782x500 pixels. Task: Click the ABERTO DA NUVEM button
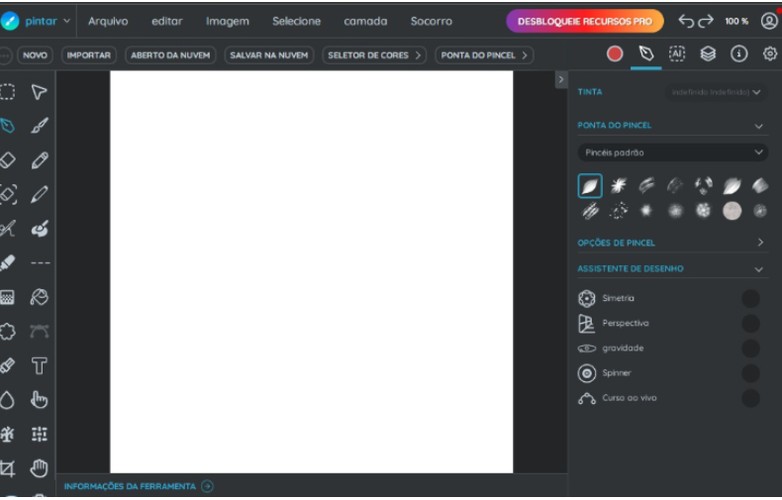coord(170,55)
